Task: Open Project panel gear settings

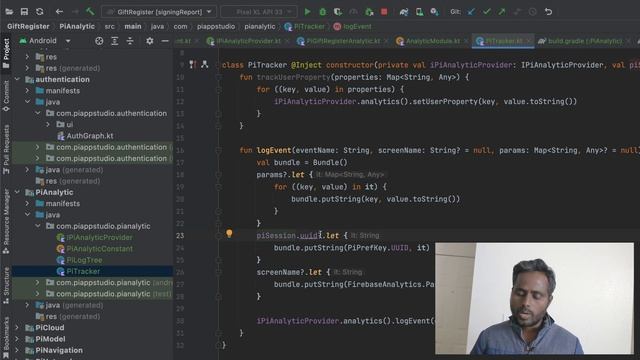Action: click(150, 41)
